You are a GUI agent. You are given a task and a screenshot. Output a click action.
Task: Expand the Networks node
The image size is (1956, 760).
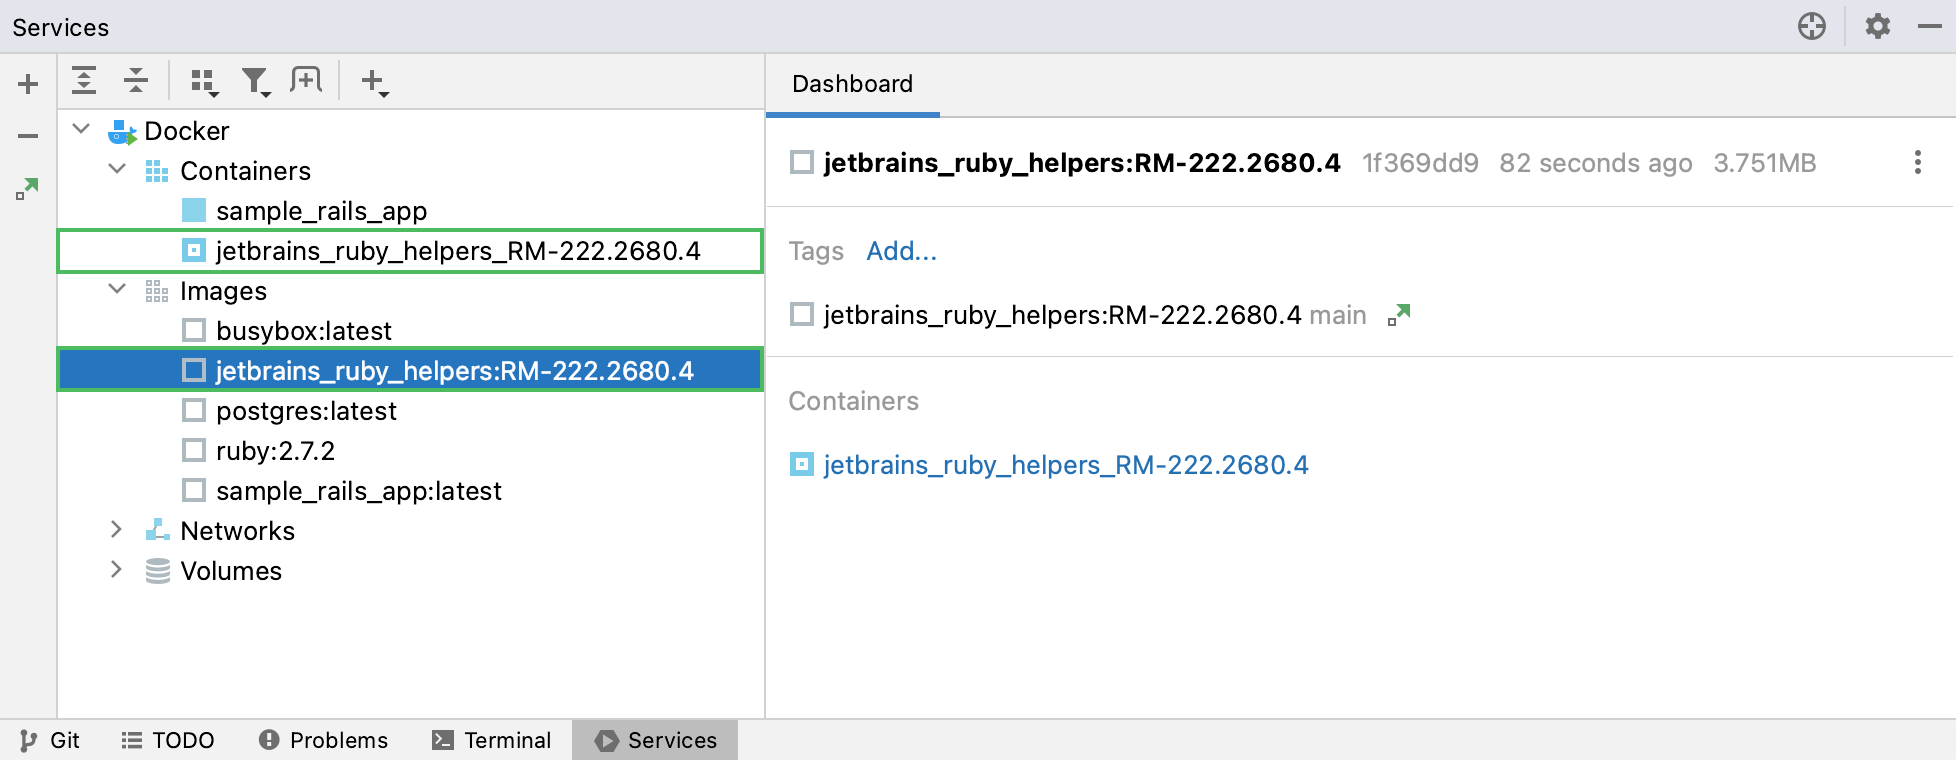[x=117, y=530]
